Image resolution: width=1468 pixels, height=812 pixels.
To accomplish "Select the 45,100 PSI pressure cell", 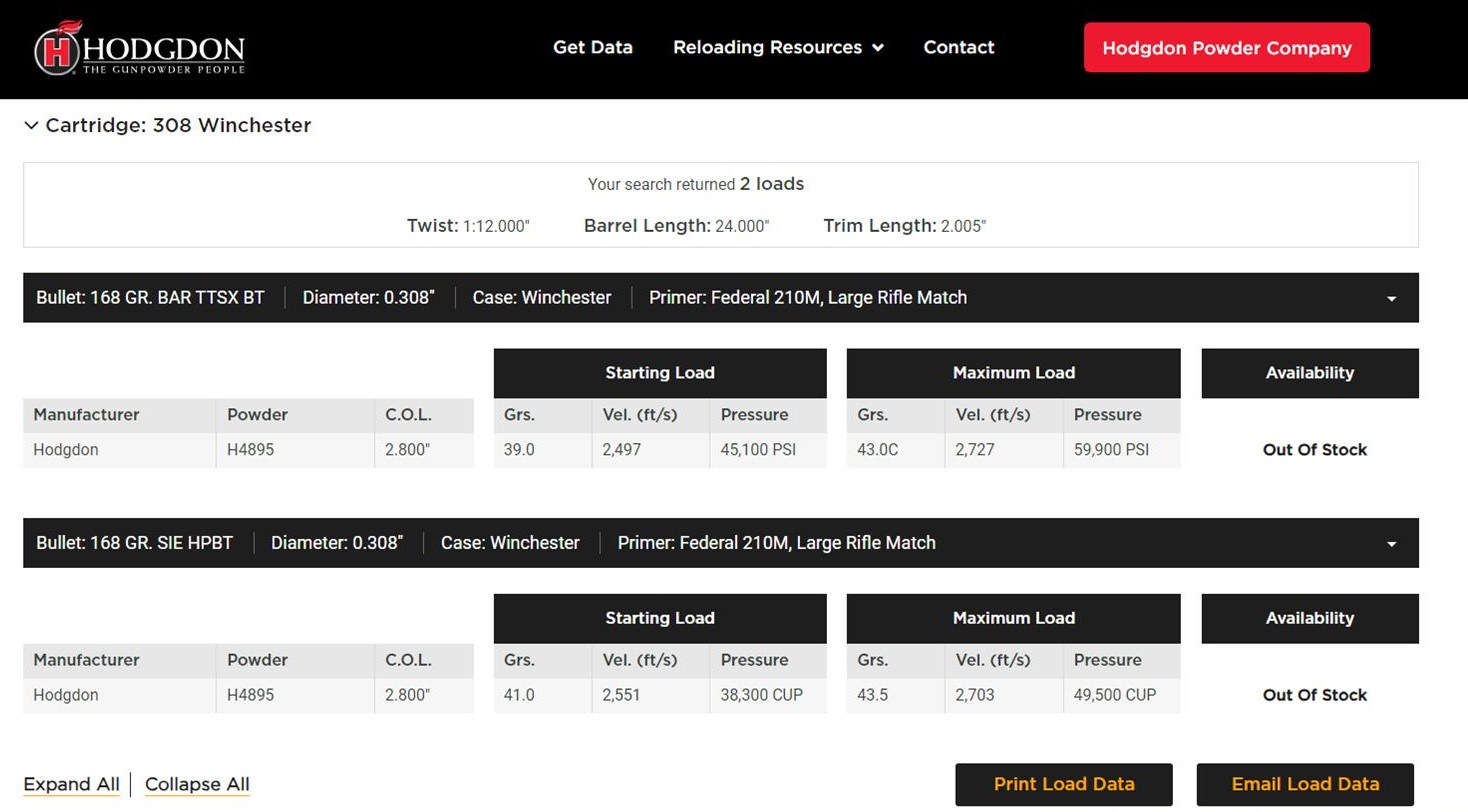I will click(x=768, y=450).
